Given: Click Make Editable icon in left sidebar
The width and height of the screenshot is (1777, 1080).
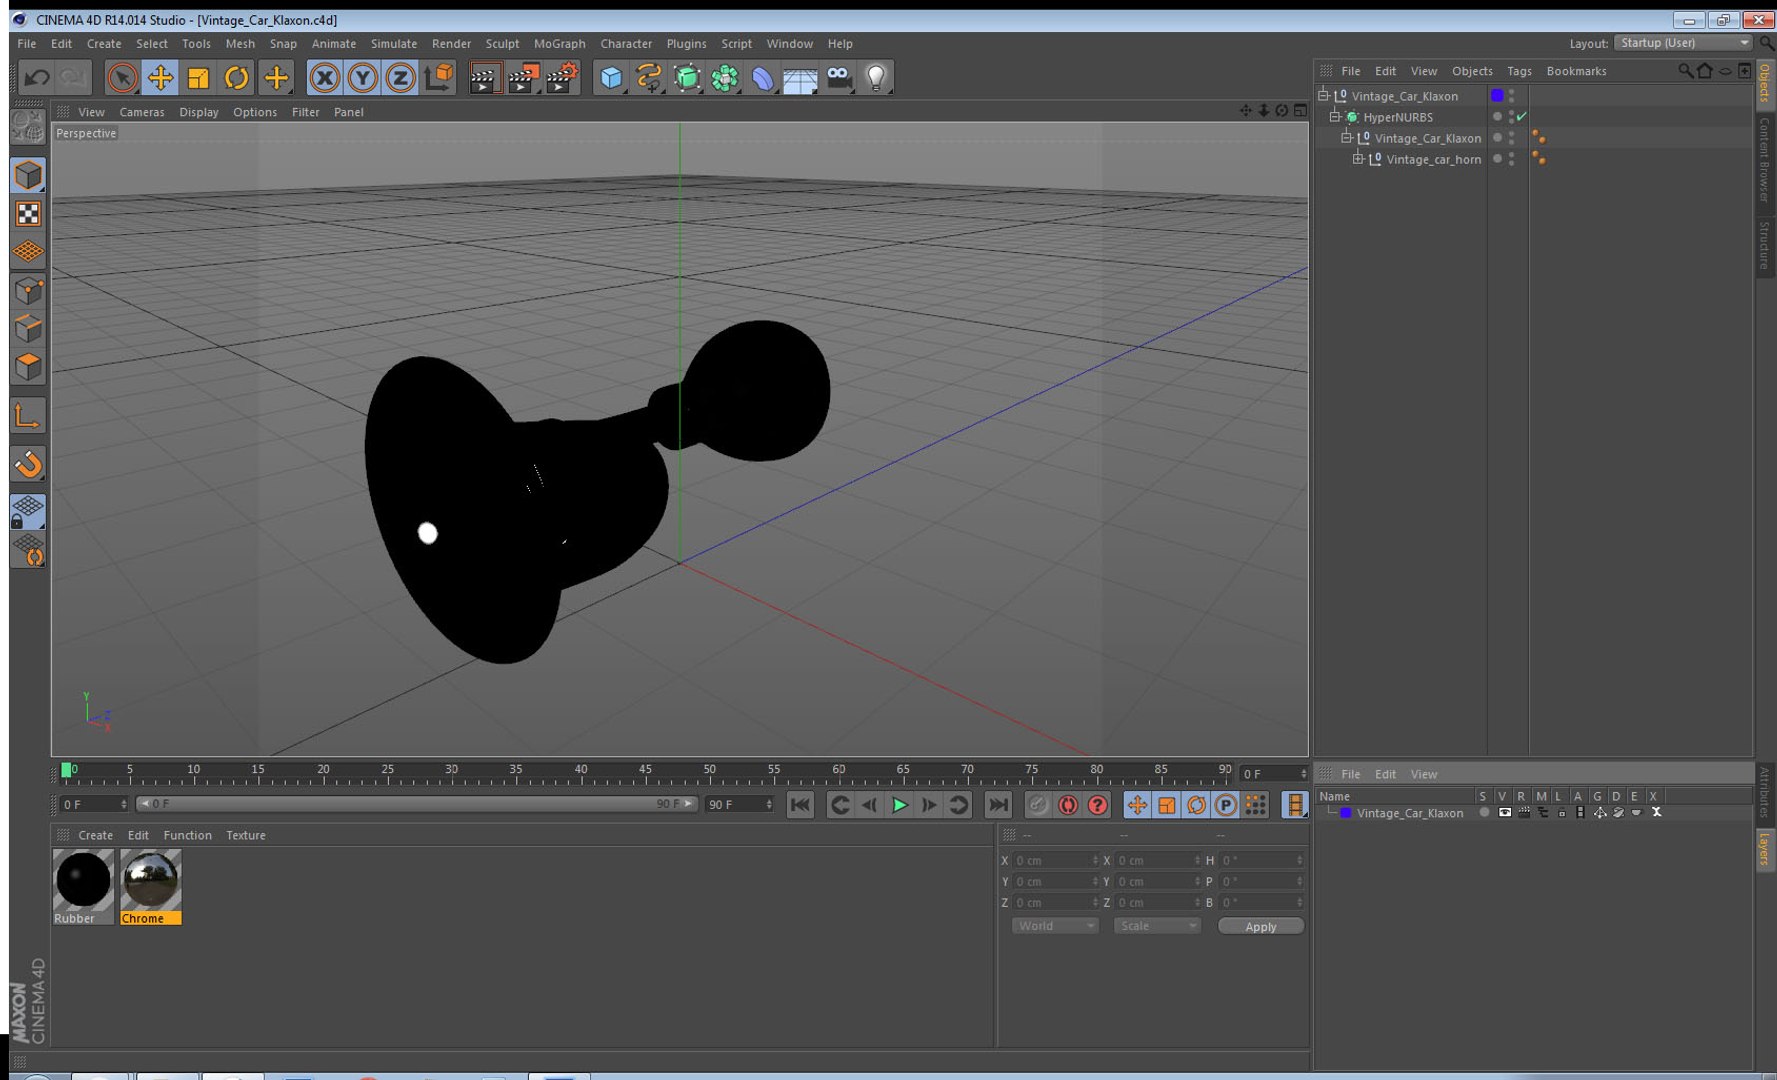Looking at the screenshot, I should [x=28, y=126].
